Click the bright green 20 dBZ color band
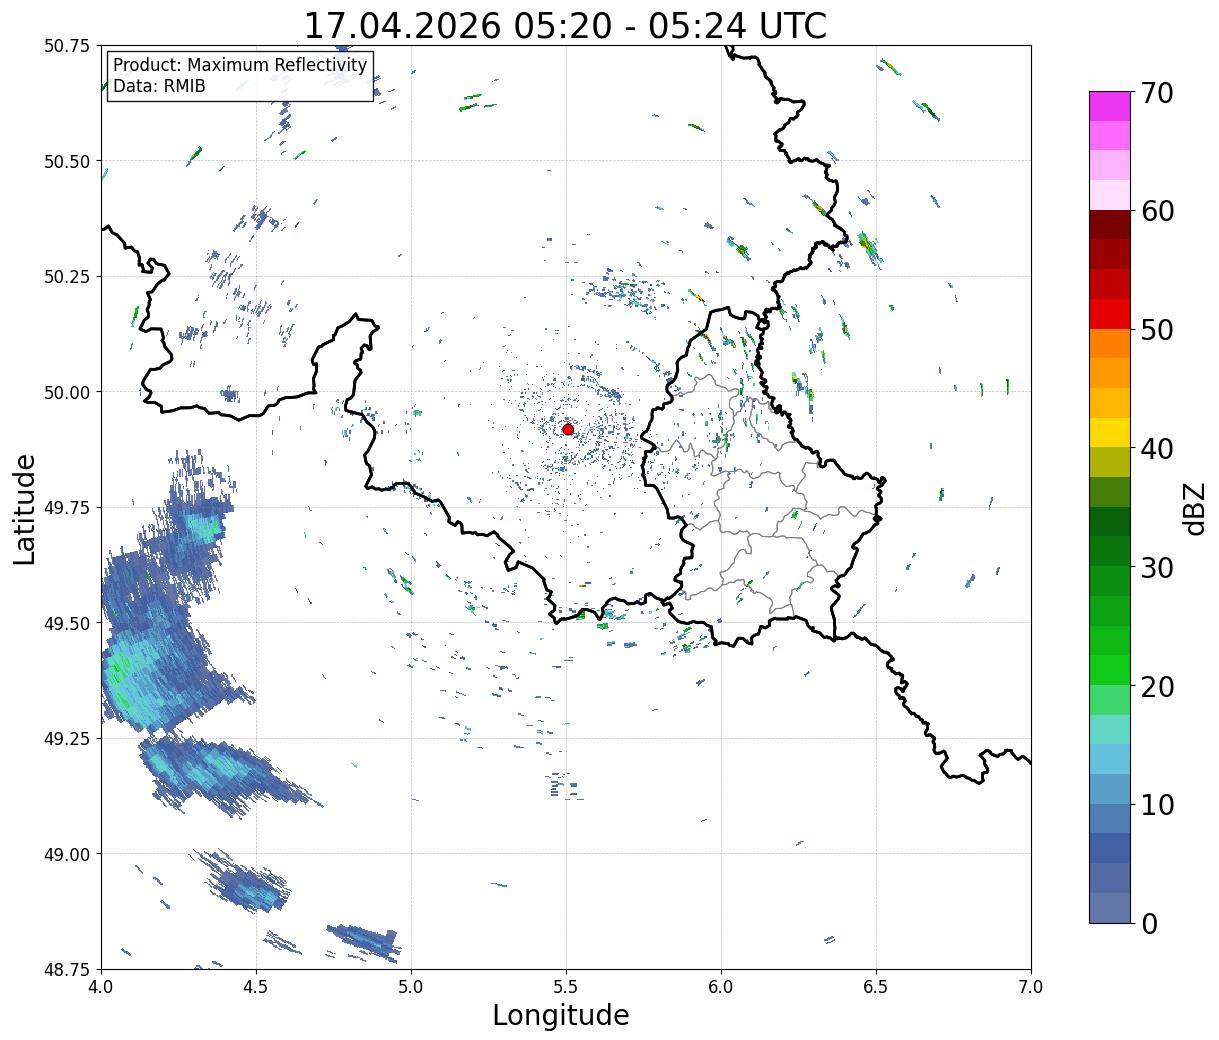The height and width of the screenshot is (1040, 1219). click(1110, 670)
